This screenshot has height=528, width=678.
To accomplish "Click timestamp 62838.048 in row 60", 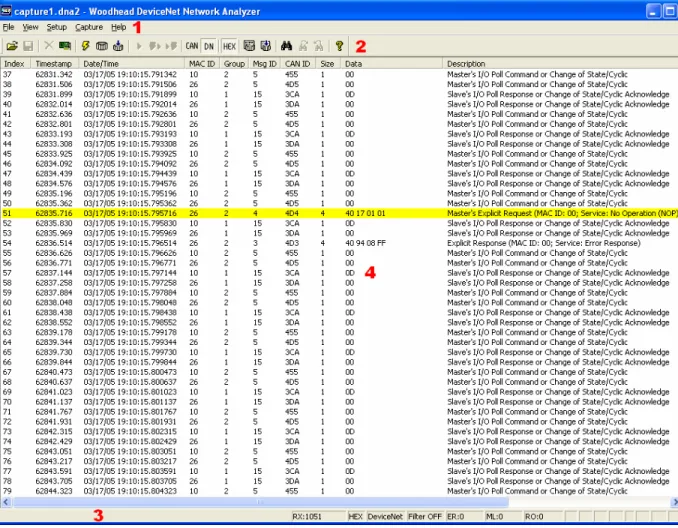I will [x=54, y=303].
